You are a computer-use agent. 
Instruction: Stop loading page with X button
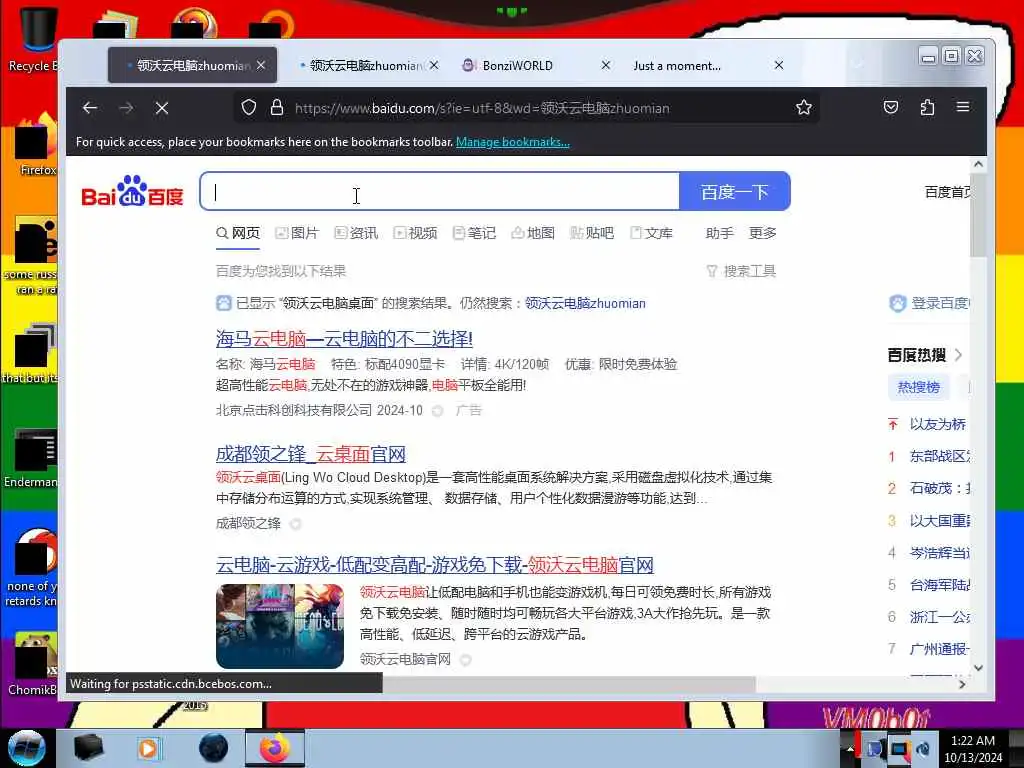162,108
